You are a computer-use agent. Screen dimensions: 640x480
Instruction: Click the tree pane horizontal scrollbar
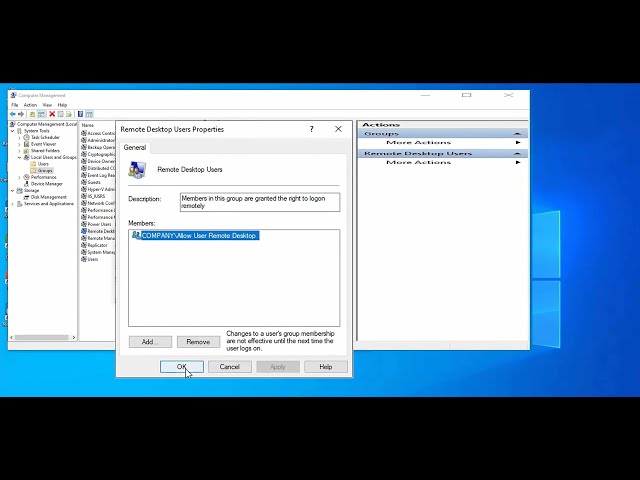(x=42, y=338)
